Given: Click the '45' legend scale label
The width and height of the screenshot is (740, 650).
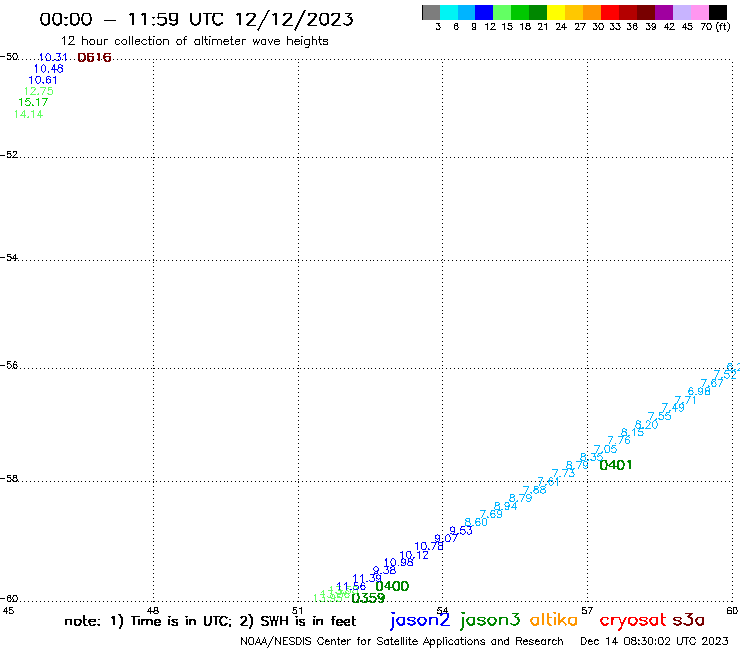Looking at the screenshot, I should click(687, 26).
